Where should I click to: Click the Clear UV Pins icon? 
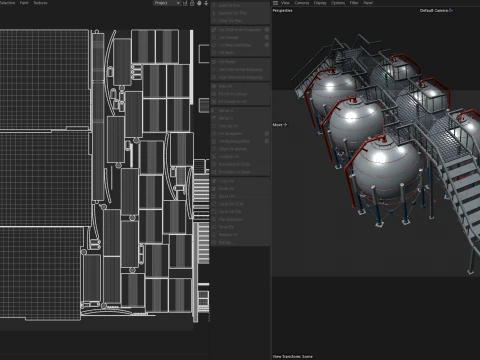click(x=214, y=21)
